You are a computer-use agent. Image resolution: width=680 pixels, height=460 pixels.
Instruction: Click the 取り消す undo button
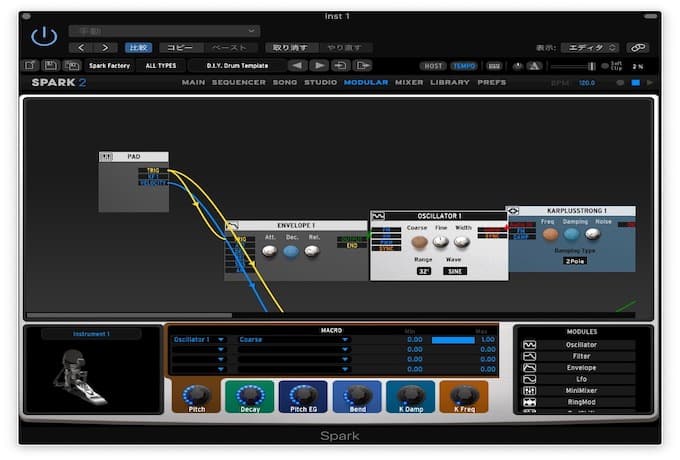pyautogui.click(x=290, y=48)
